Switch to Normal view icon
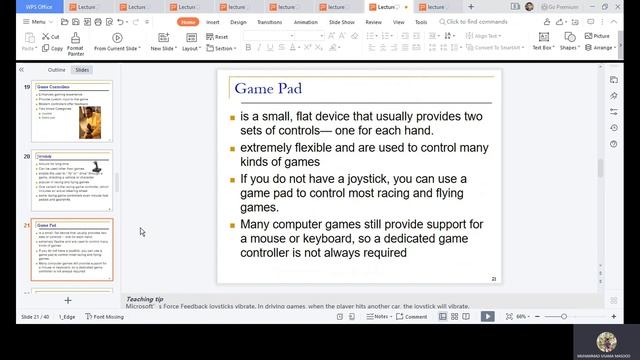640x360 pixels. pos(443,316)
